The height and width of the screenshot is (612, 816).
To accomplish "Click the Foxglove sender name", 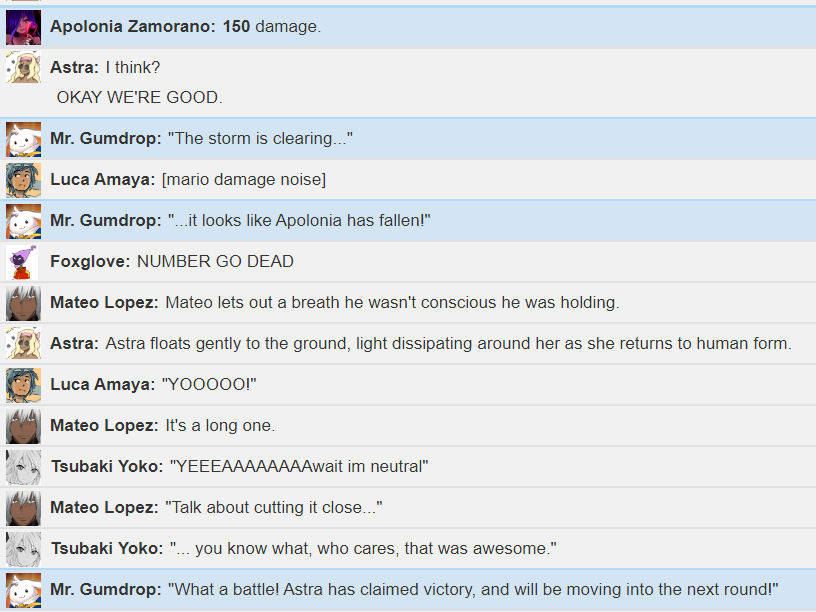I will (90, 261).
